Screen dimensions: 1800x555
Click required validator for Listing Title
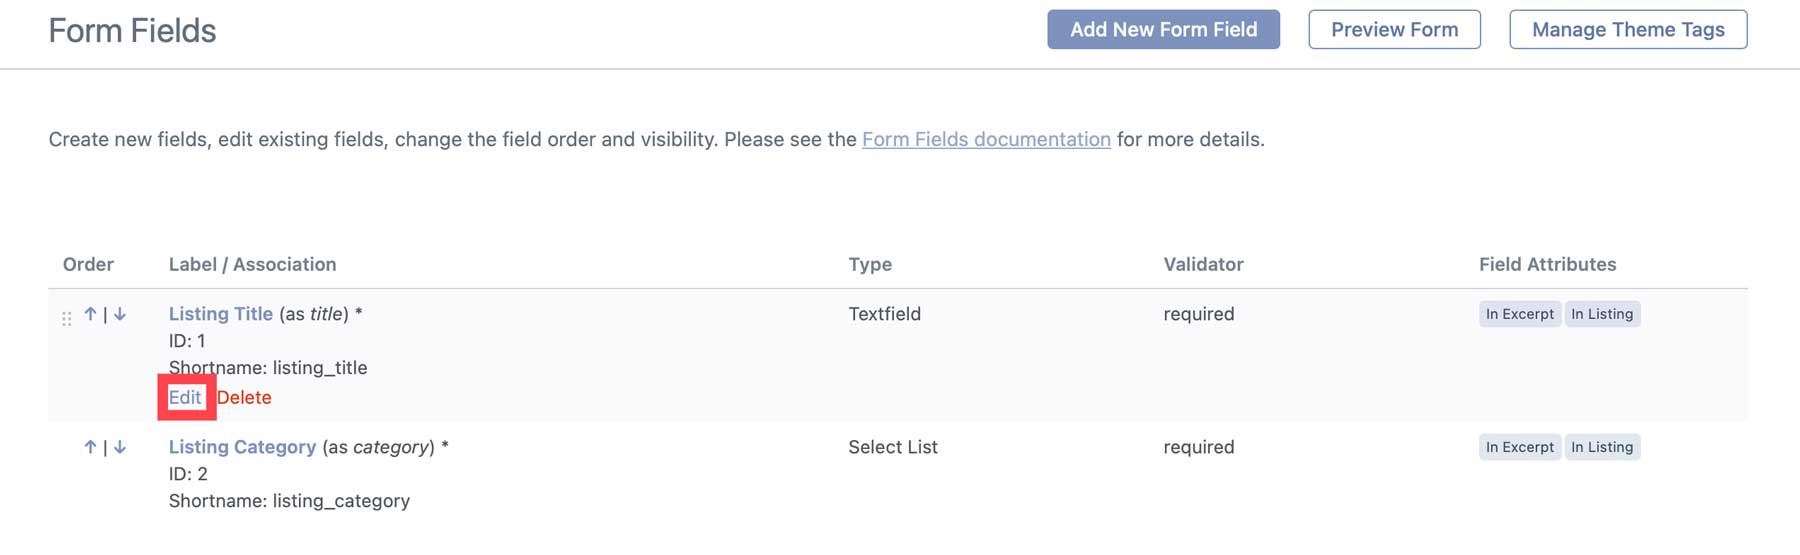click(x=1198, y=314)
